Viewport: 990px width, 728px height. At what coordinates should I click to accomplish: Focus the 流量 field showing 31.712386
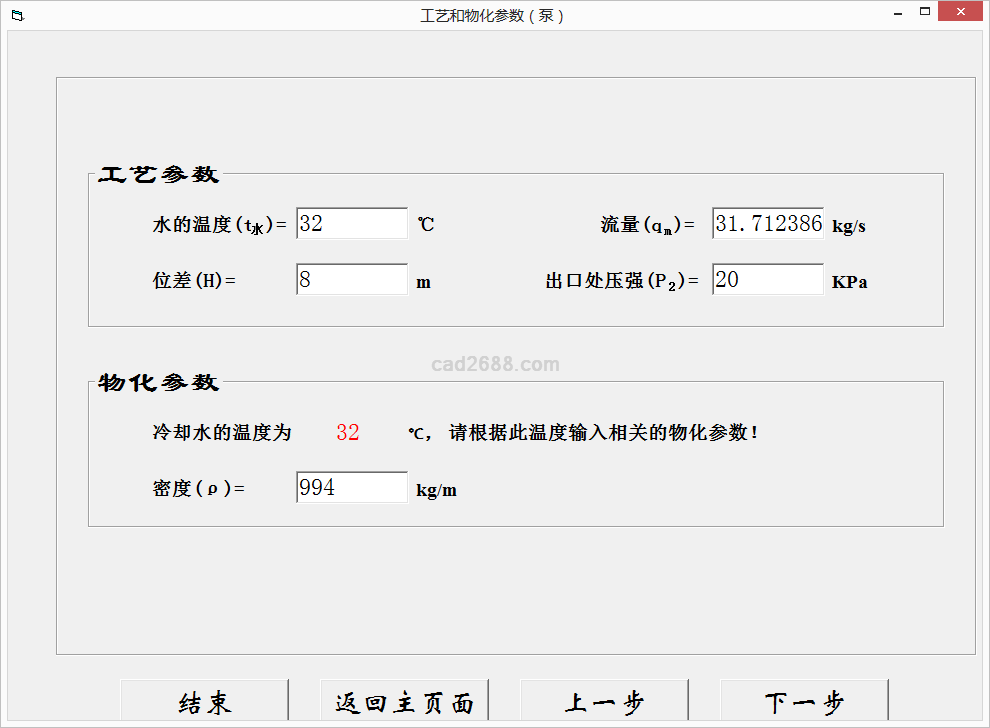click(768, 224)
